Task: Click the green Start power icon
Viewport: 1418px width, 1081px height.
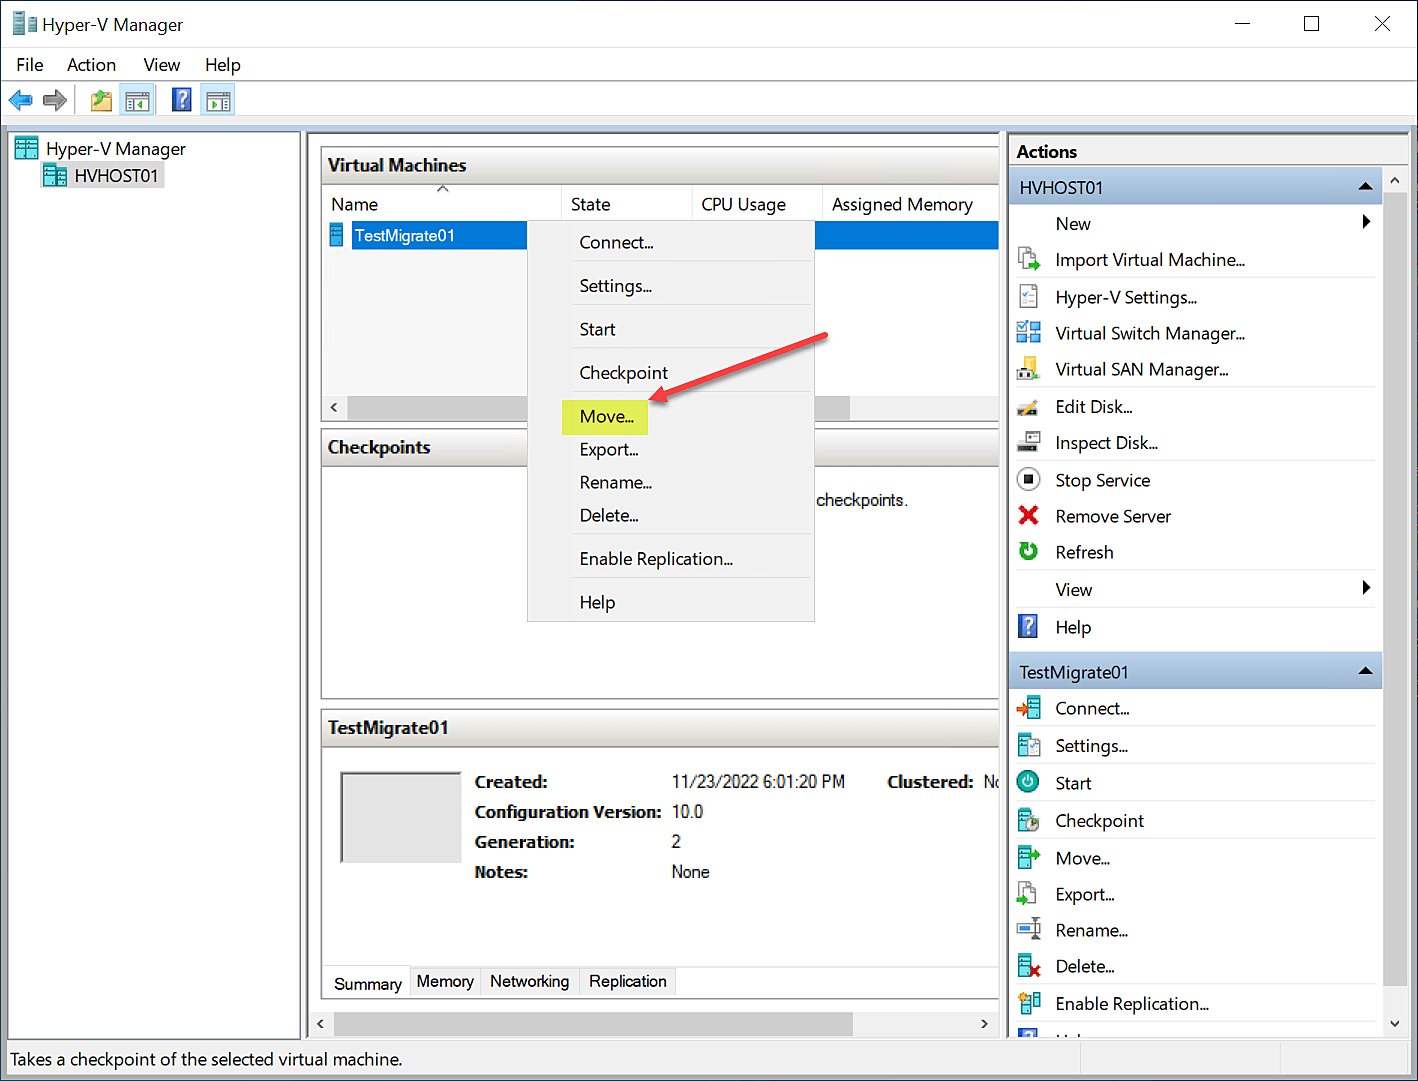Action: pyautogui.click(x=1028, y=782)
